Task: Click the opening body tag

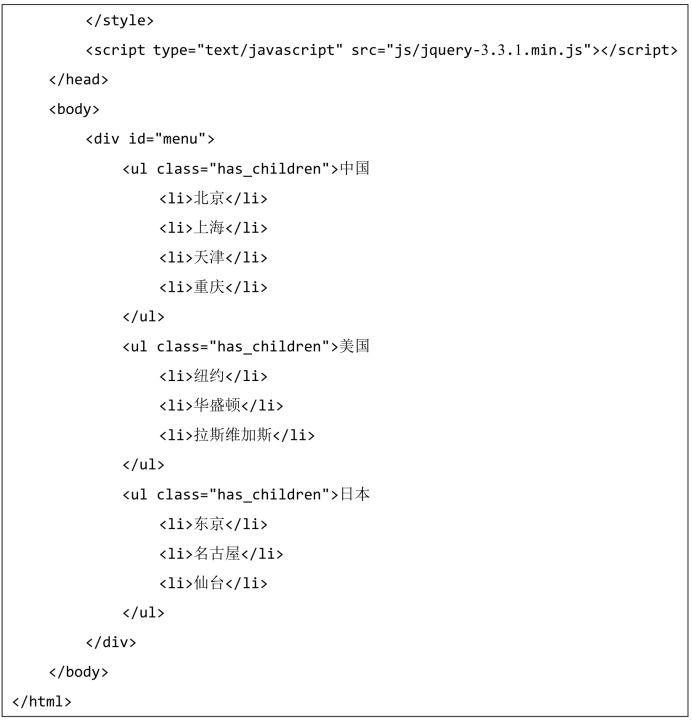Action: tap(74, 110)
